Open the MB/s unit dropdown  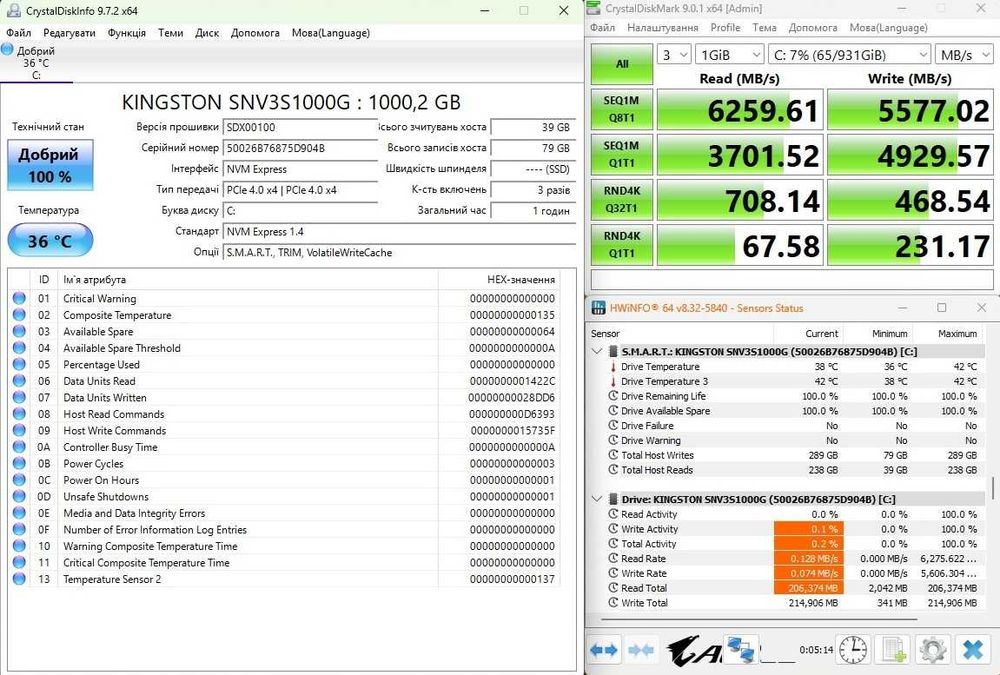[961, 55]
